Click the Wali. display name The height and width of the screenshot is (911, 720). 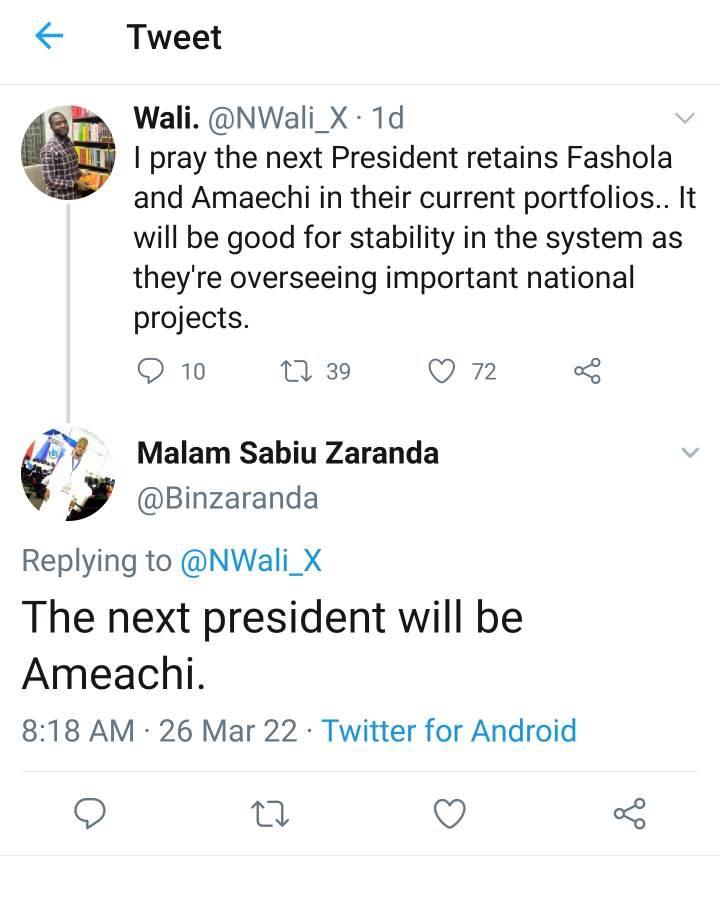tap(165, 119)
